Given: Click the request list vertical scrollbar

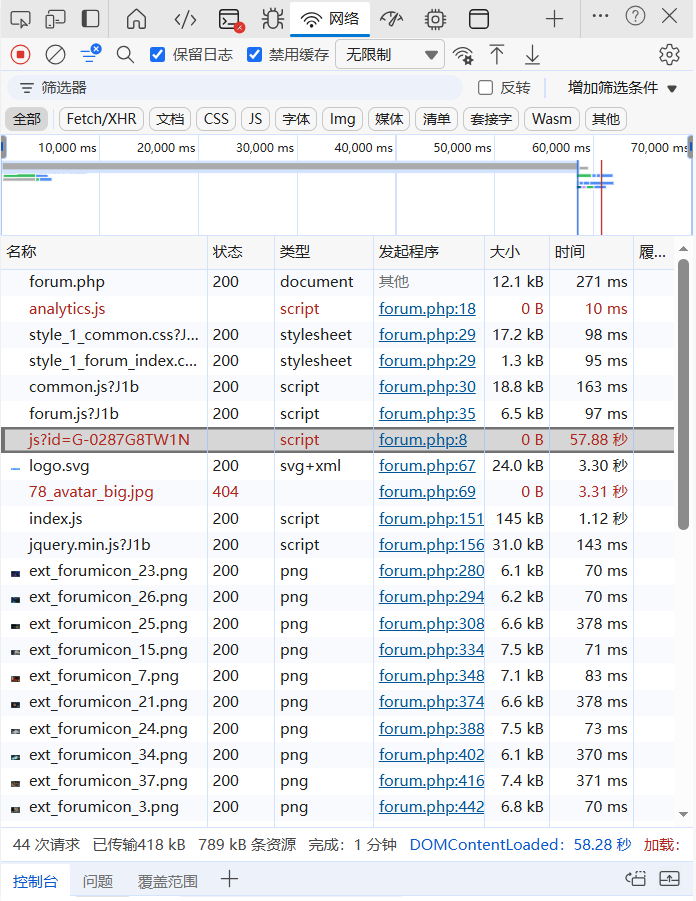Looking at the screenshot, I should click(683, 400).
